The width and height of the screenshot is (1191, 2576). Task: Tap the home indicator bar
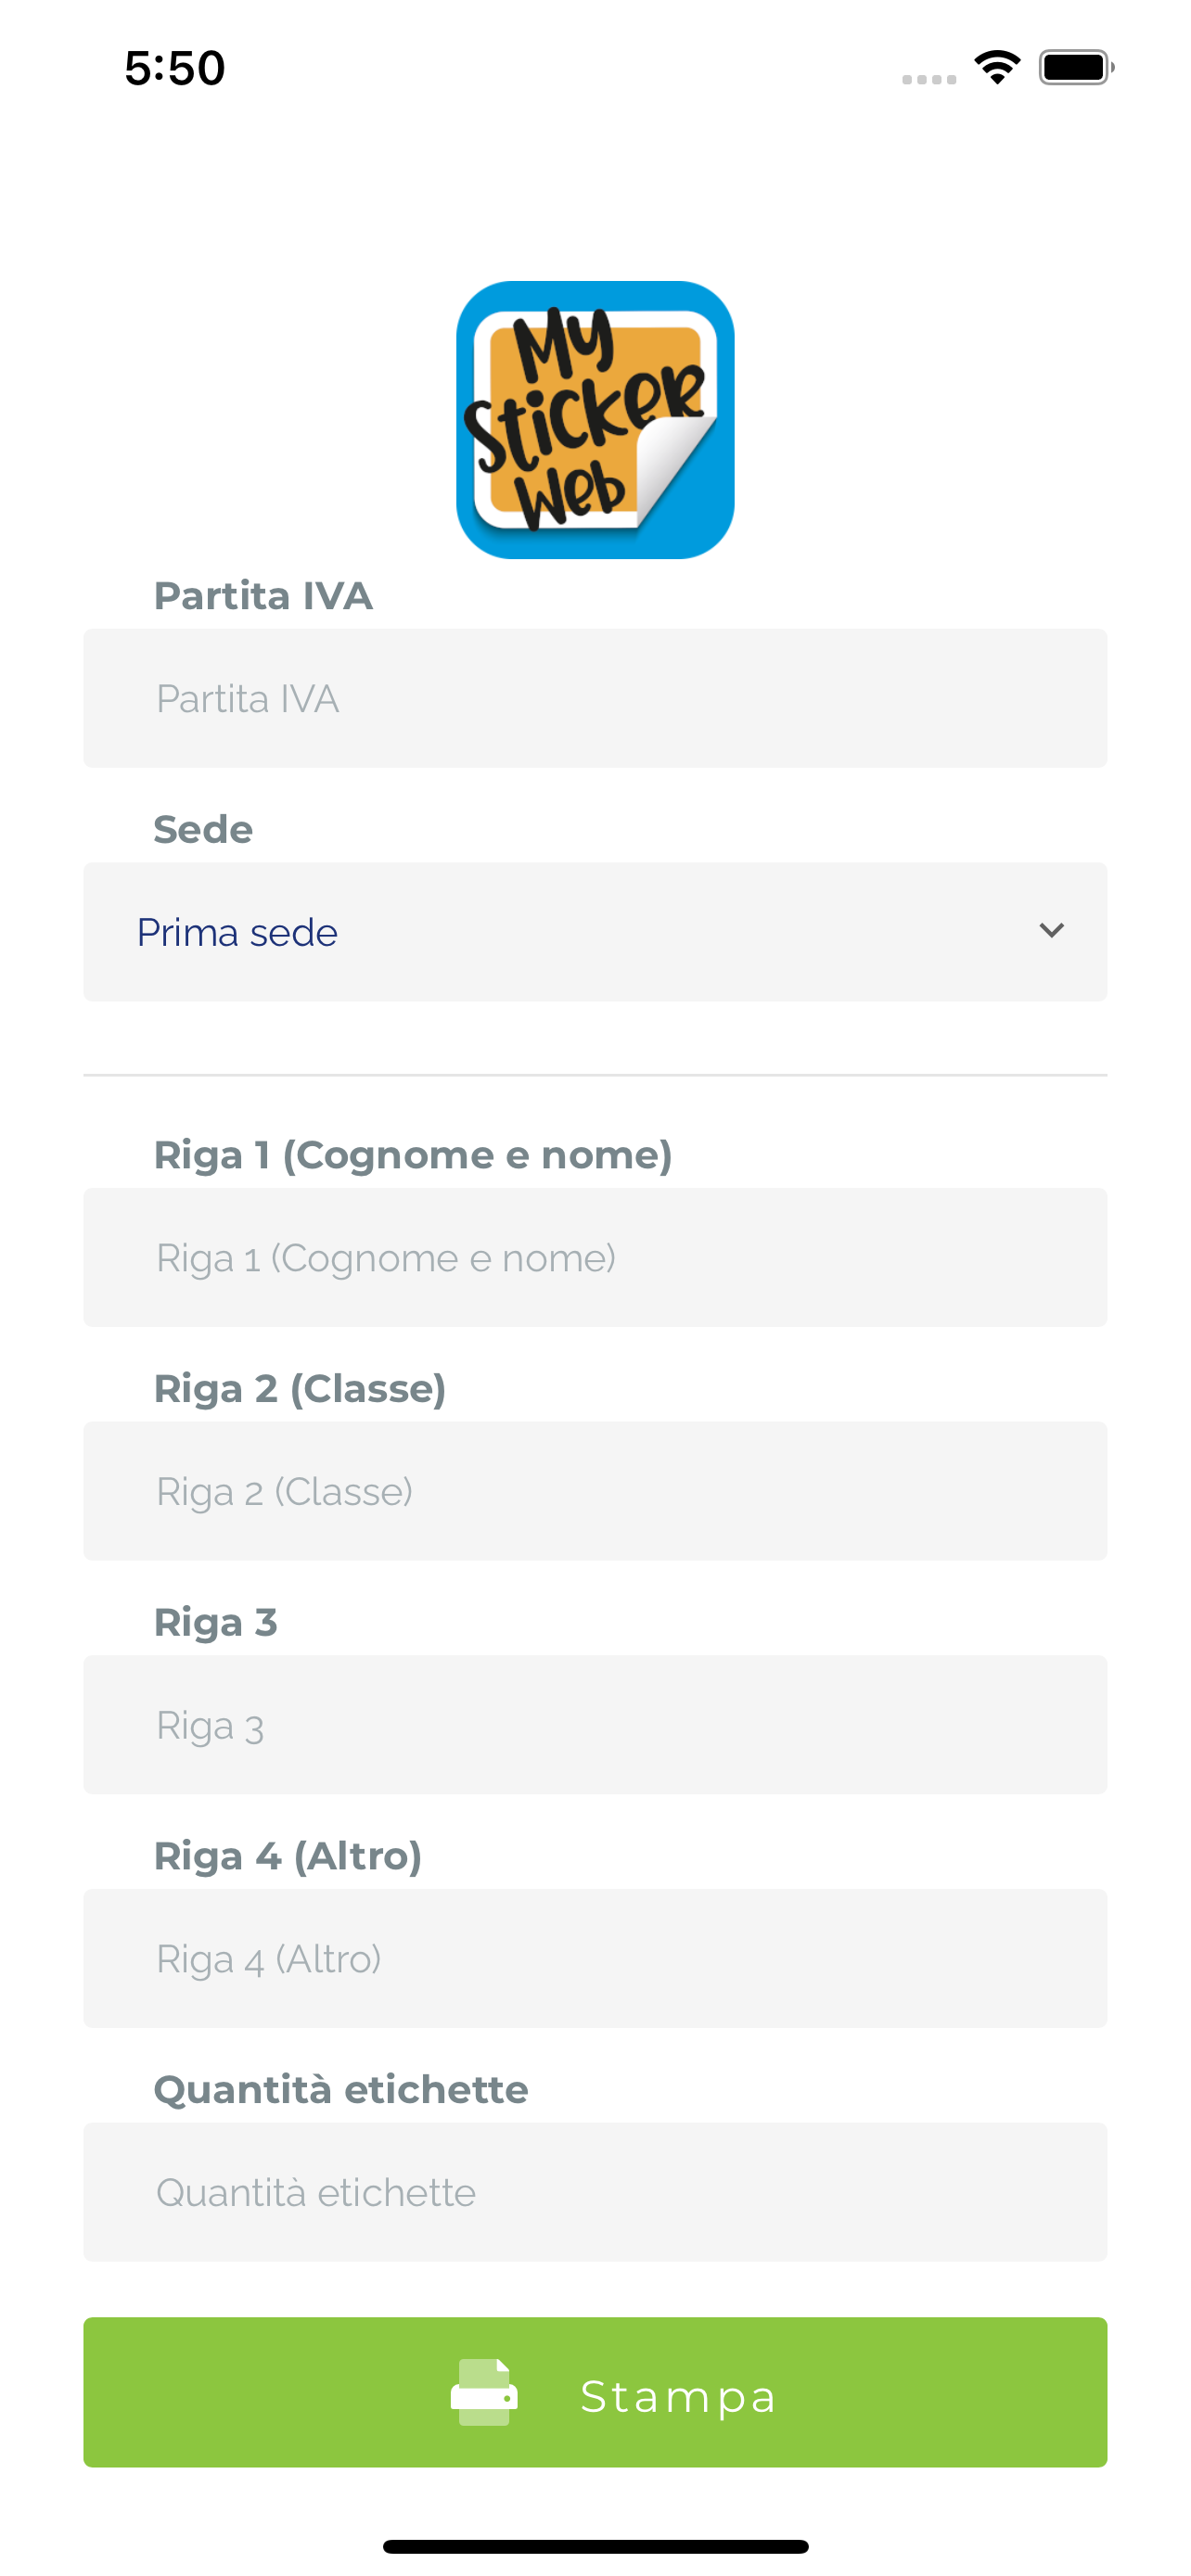point(595,2546)
